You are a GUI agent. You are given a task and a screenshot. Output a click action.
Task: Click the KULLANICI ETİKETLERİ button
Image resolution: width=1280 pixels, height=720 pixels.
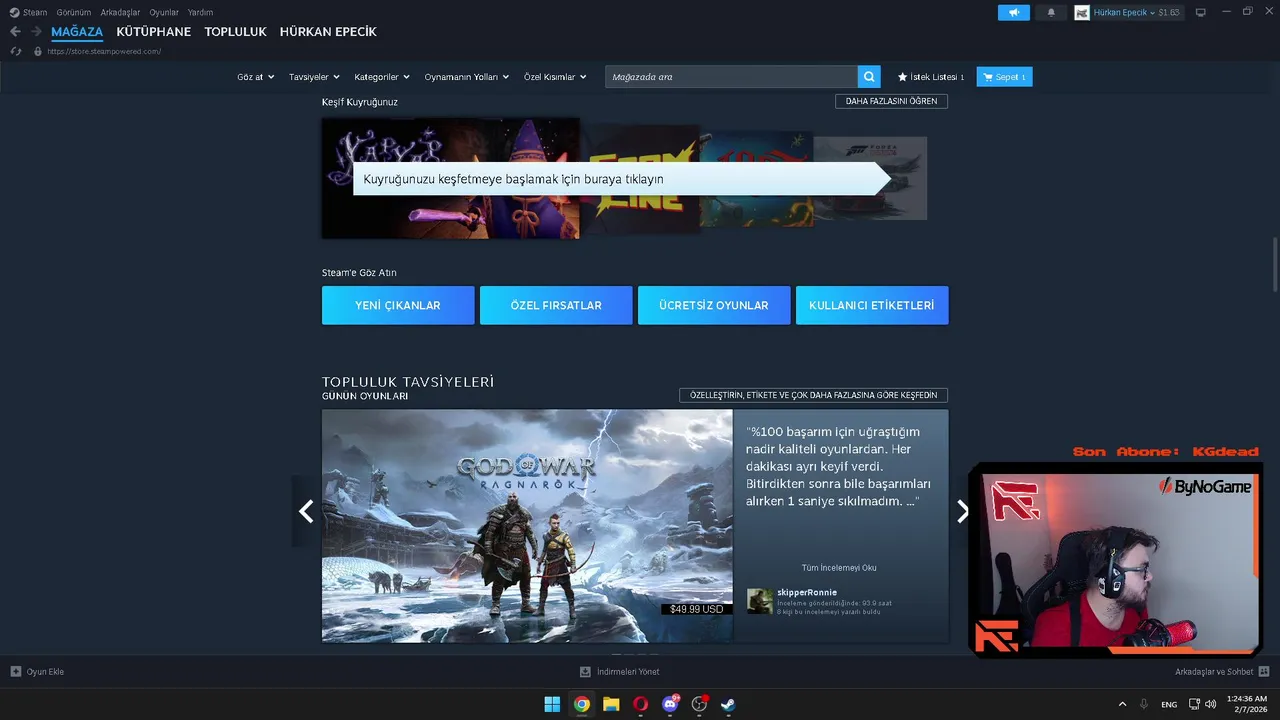click(872, 305)
